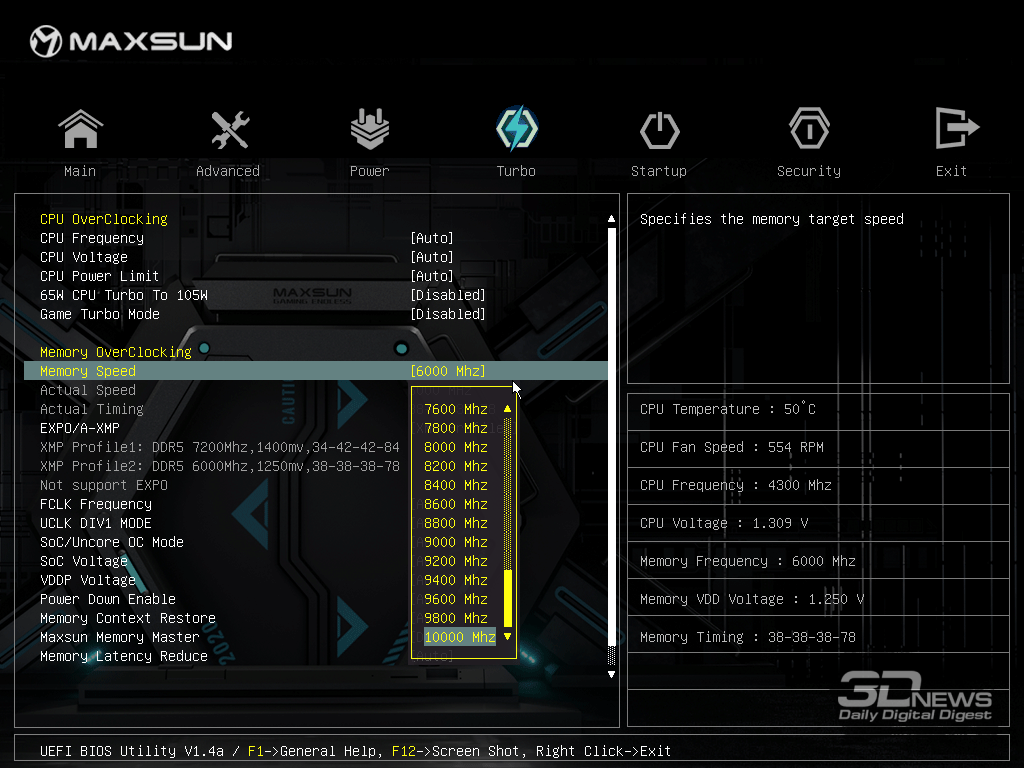Screen dimensions: 1024x768
Task: Select the Maxsun Memory Master setting
Action: 120,636
